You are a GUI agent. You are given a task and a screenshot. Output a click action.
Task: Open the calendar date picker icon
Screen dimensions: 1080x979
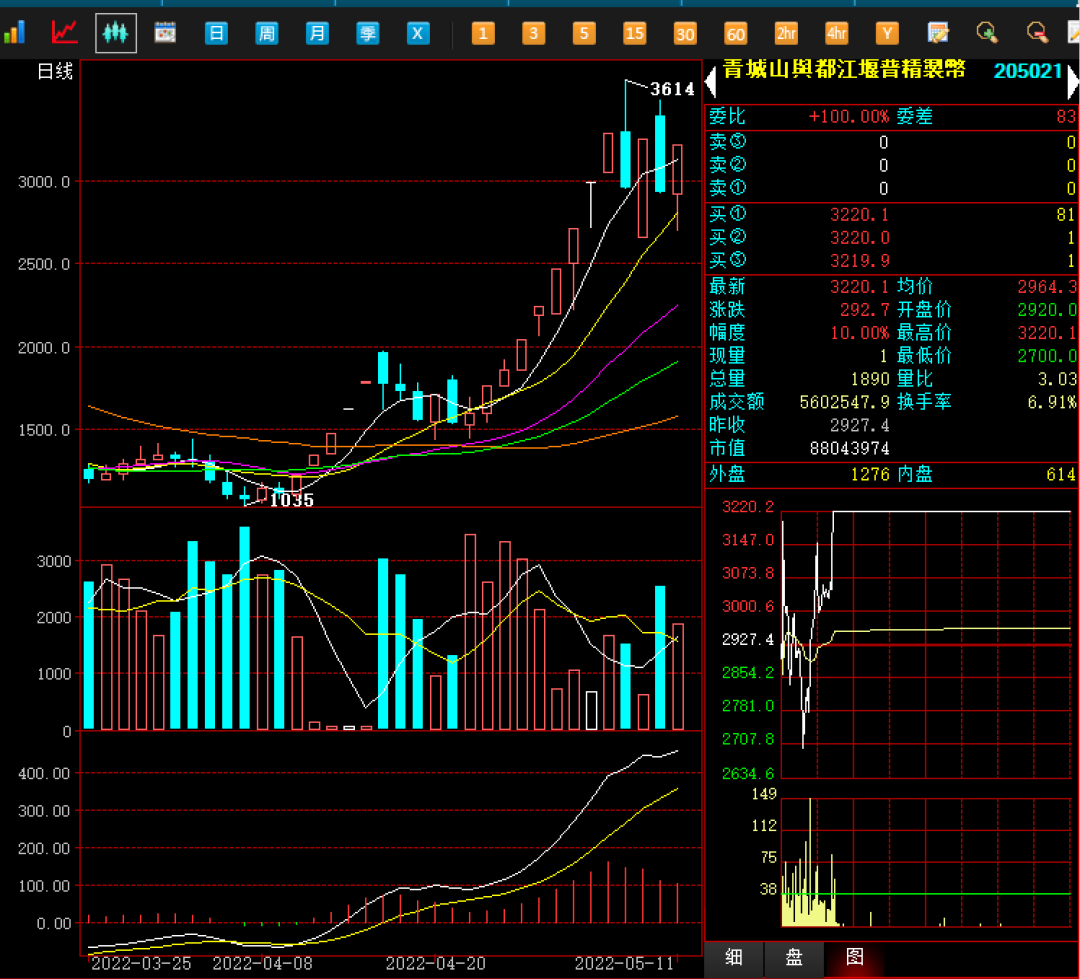pyautogui.click(x=165, y=32)
